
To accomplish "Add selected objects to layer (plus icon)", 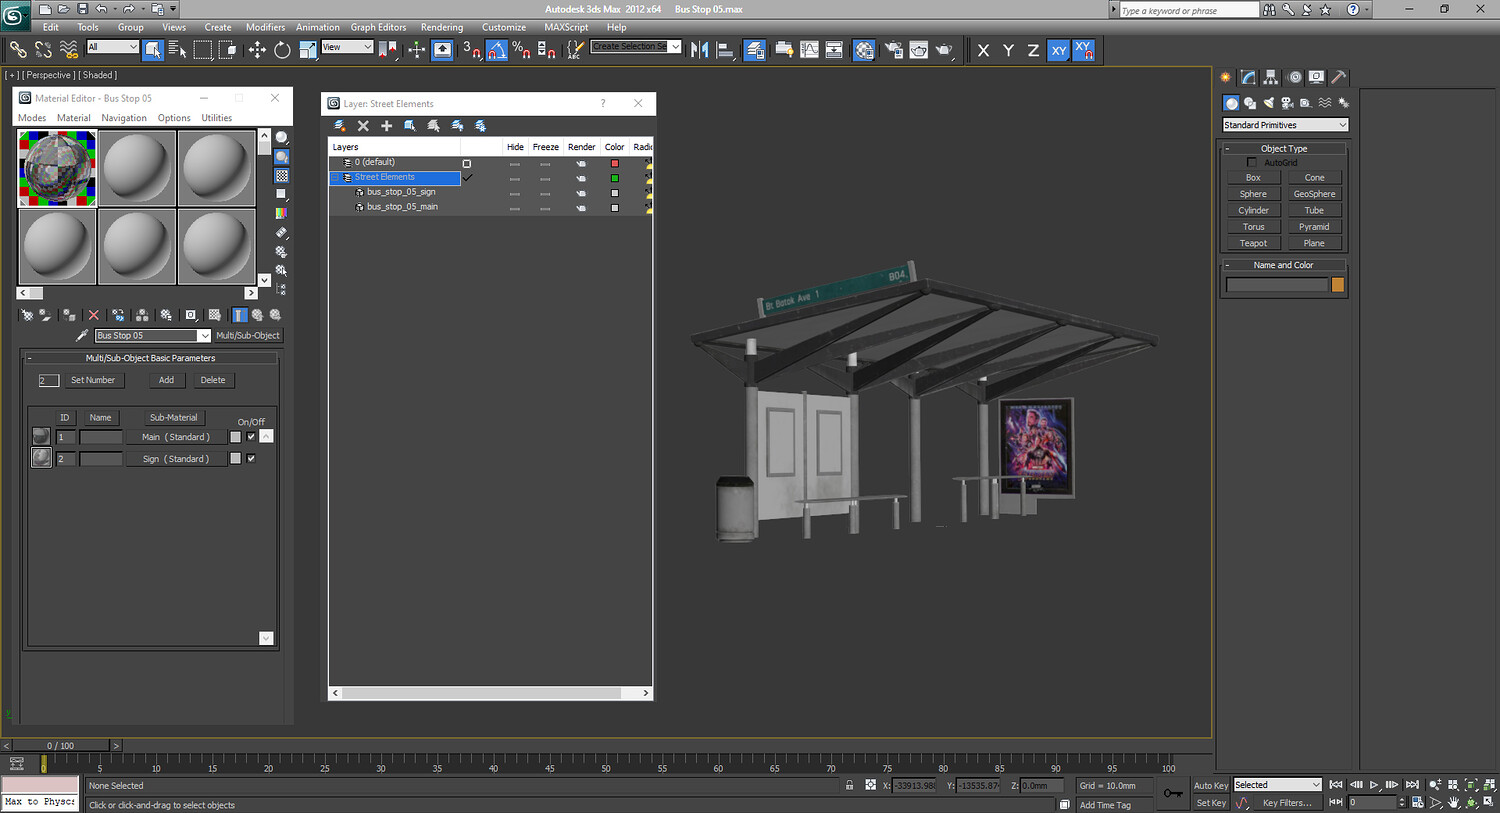I will [x=386, y=125].
